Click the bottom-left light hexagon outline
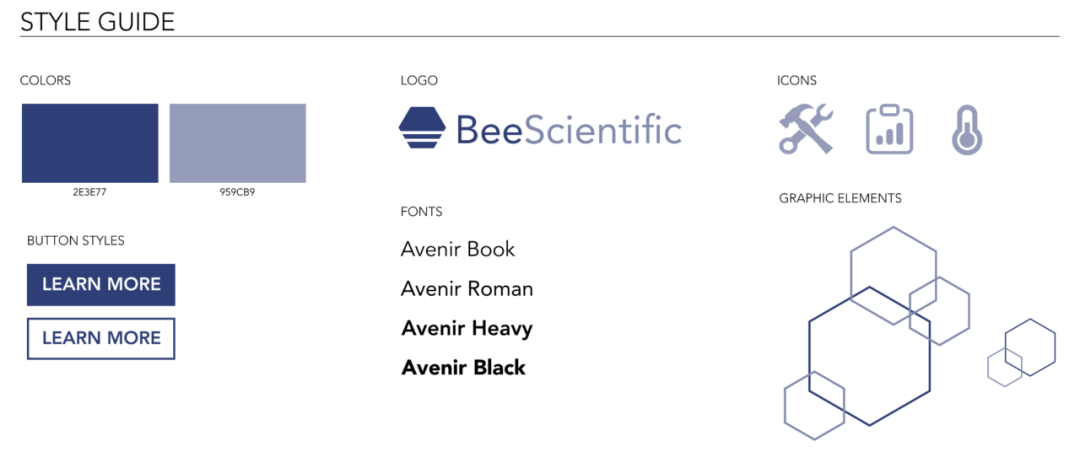 coord(814,406)
